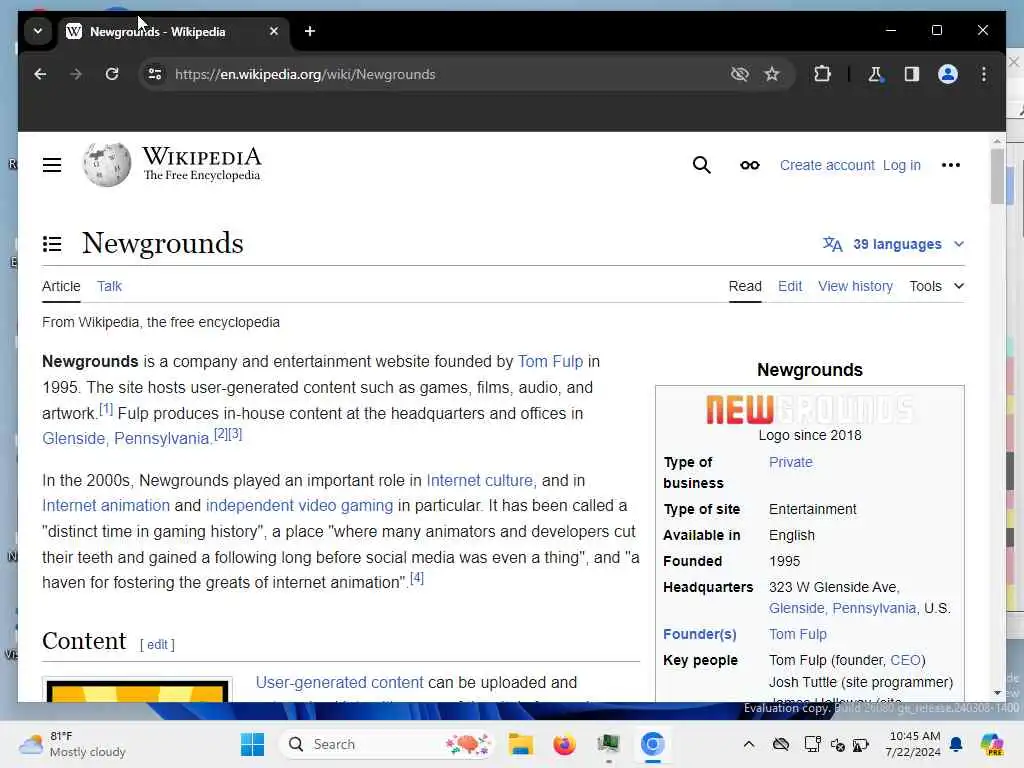Image resolution: width=1024 pixels, height=768 pixels.
Task: Click the Wikipedia globe logo
Action: 107,165
